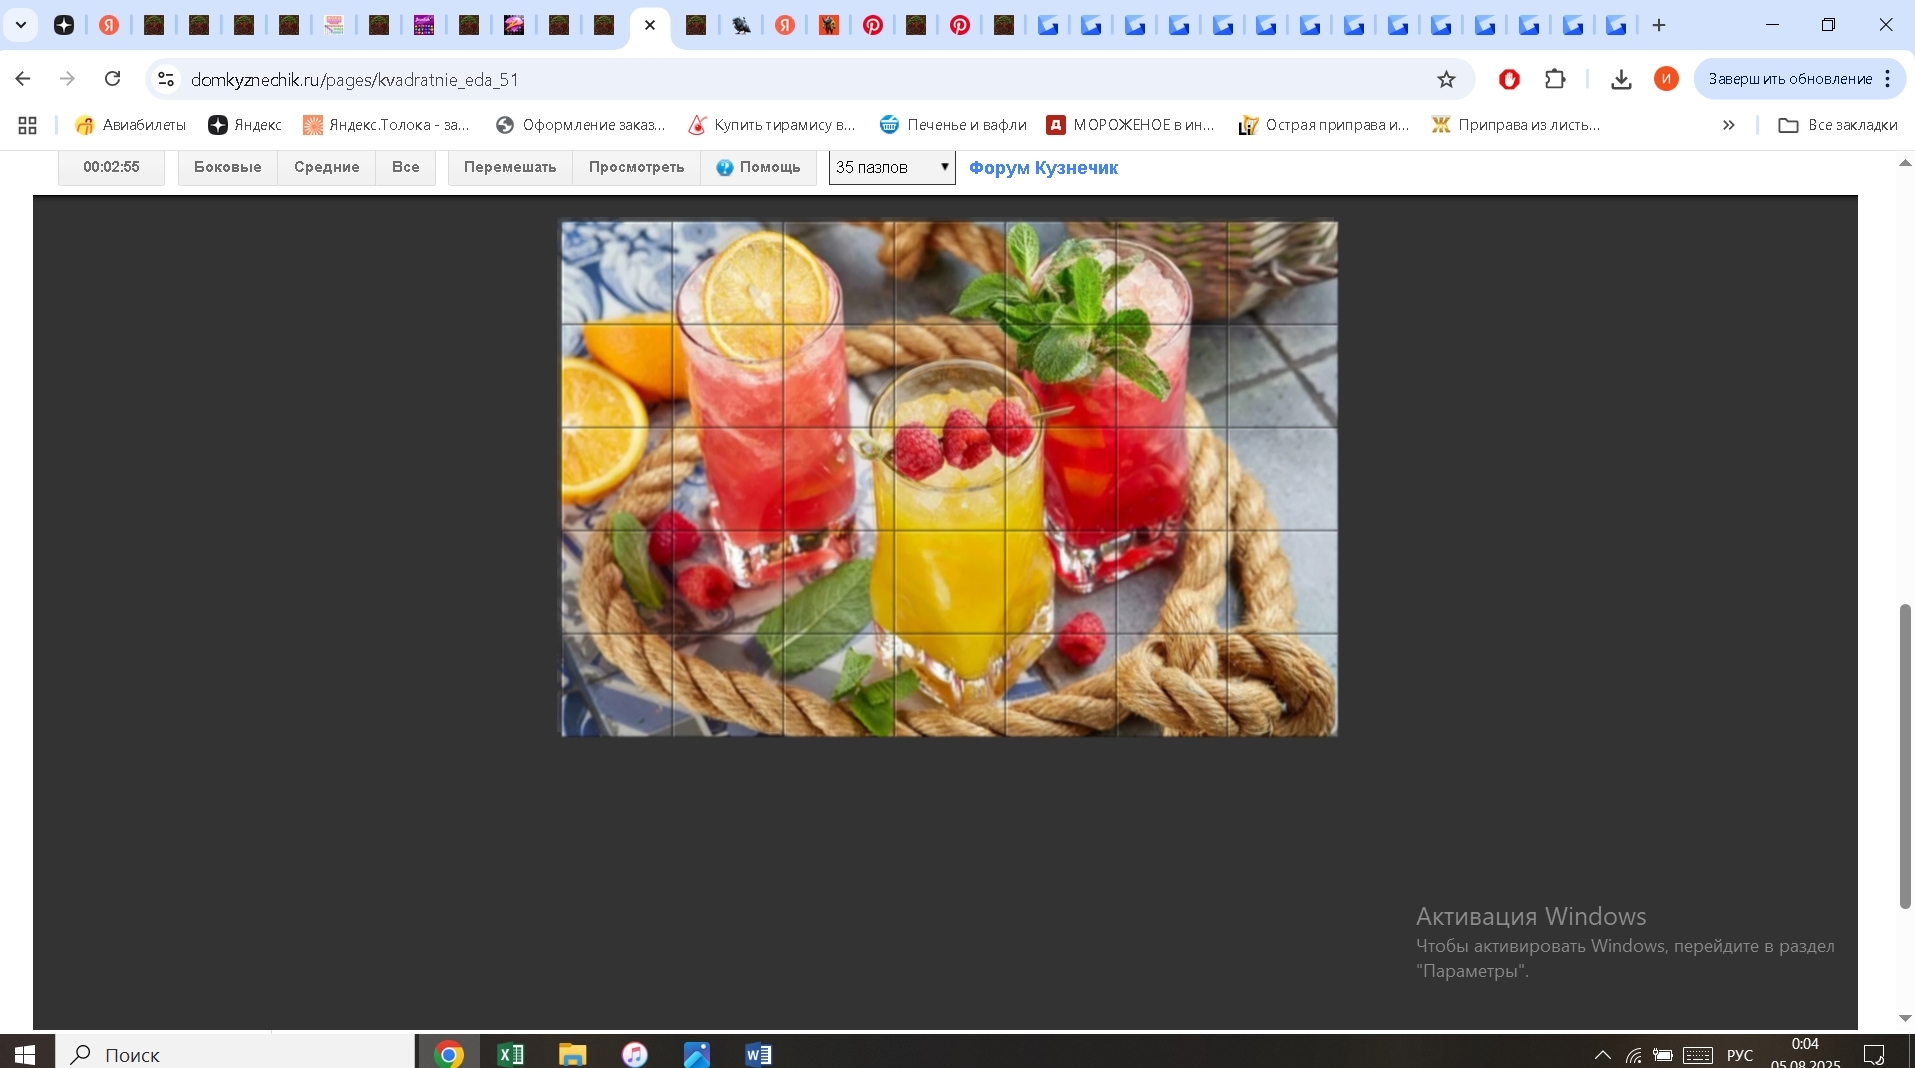Open the Все закладки folder

[1838, 125]
